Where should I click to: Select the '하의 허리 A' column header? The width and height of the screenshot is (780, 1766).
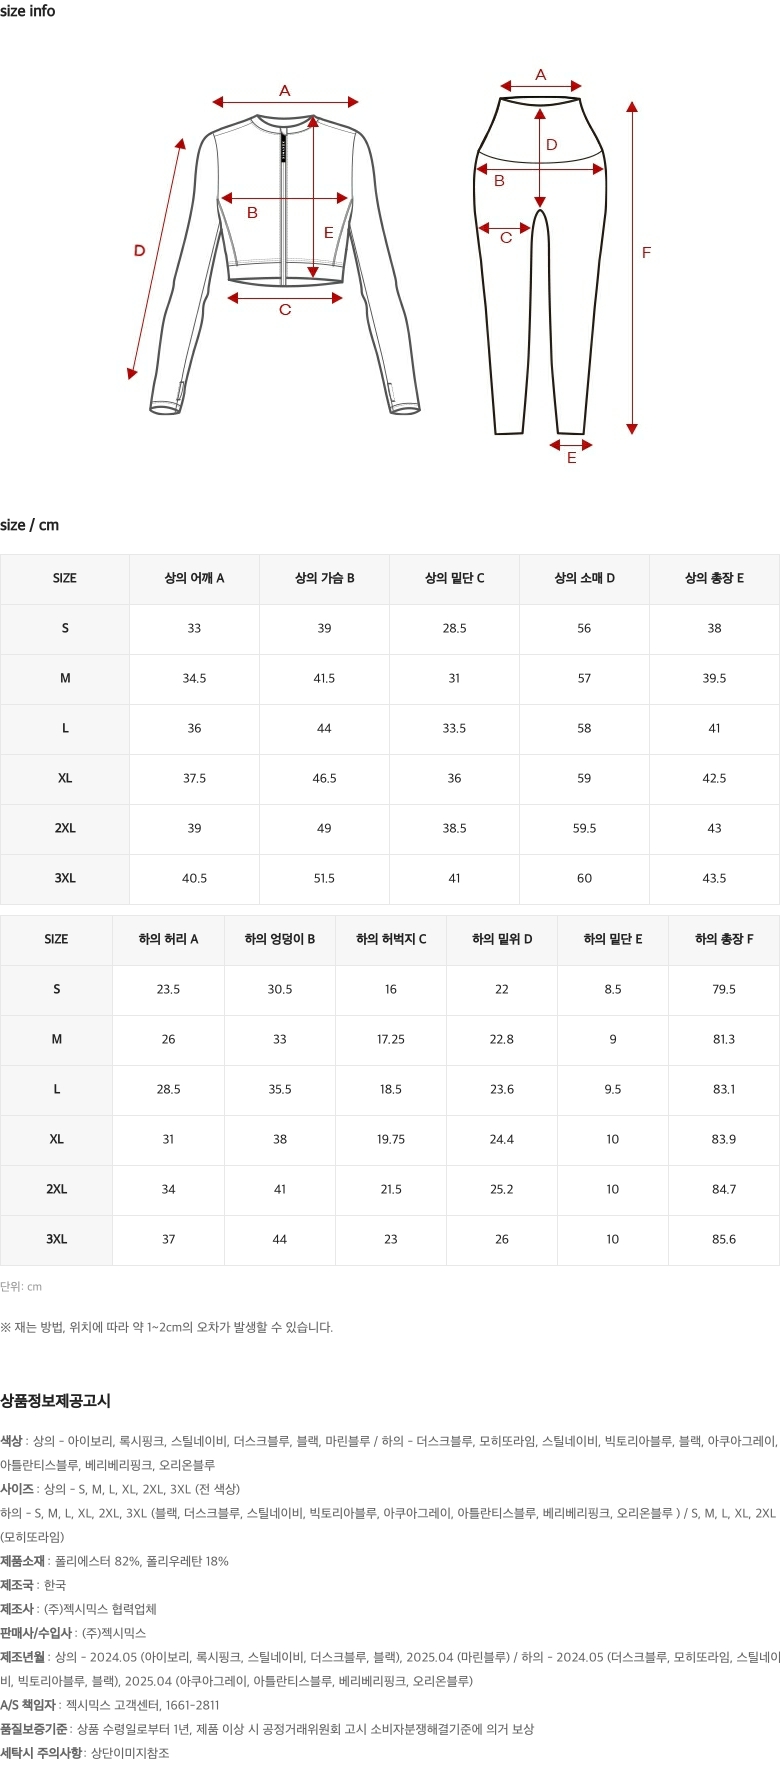(168, 939)
